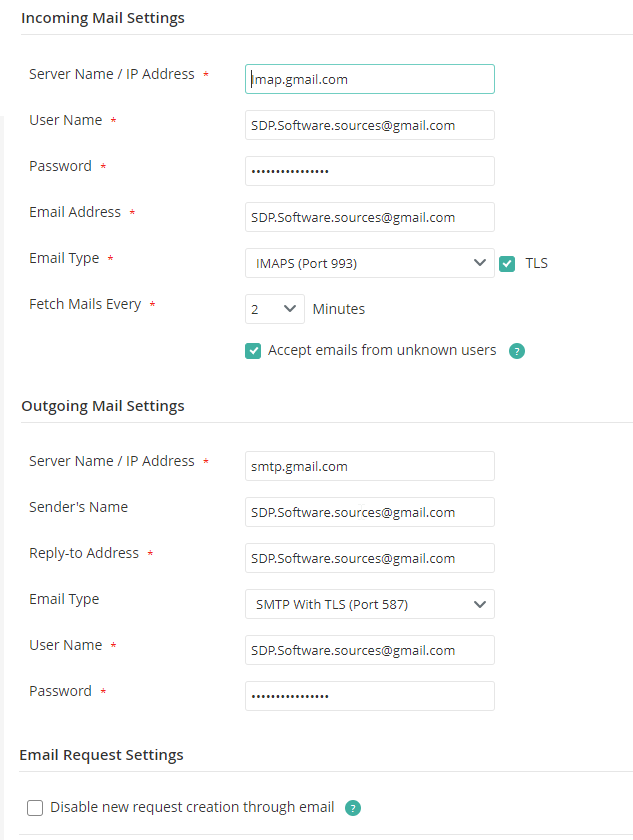This screenshot has width=633, height=840.
Task: Click the Incoming Mail Settings heading
Action: [103, 18]
